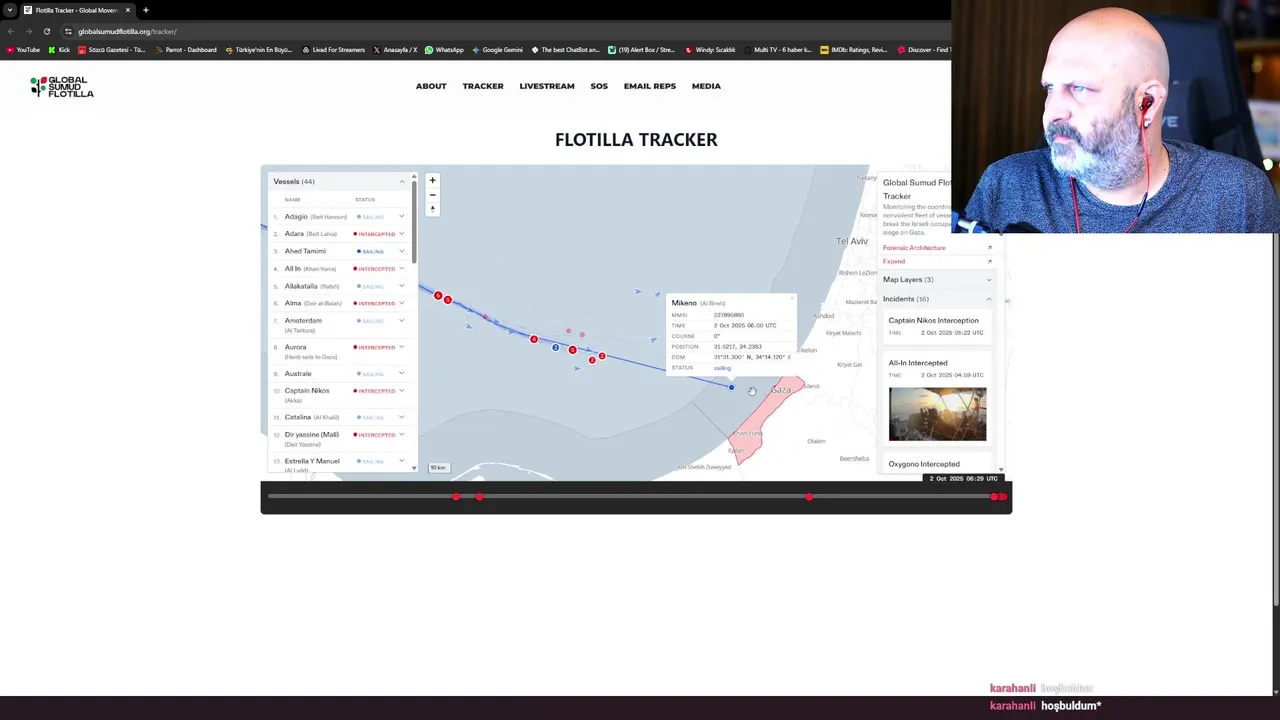The image size is (1280, 720).
Task: Click Ahed Tamimi's SAILING status label
Action: click(371, 251)
